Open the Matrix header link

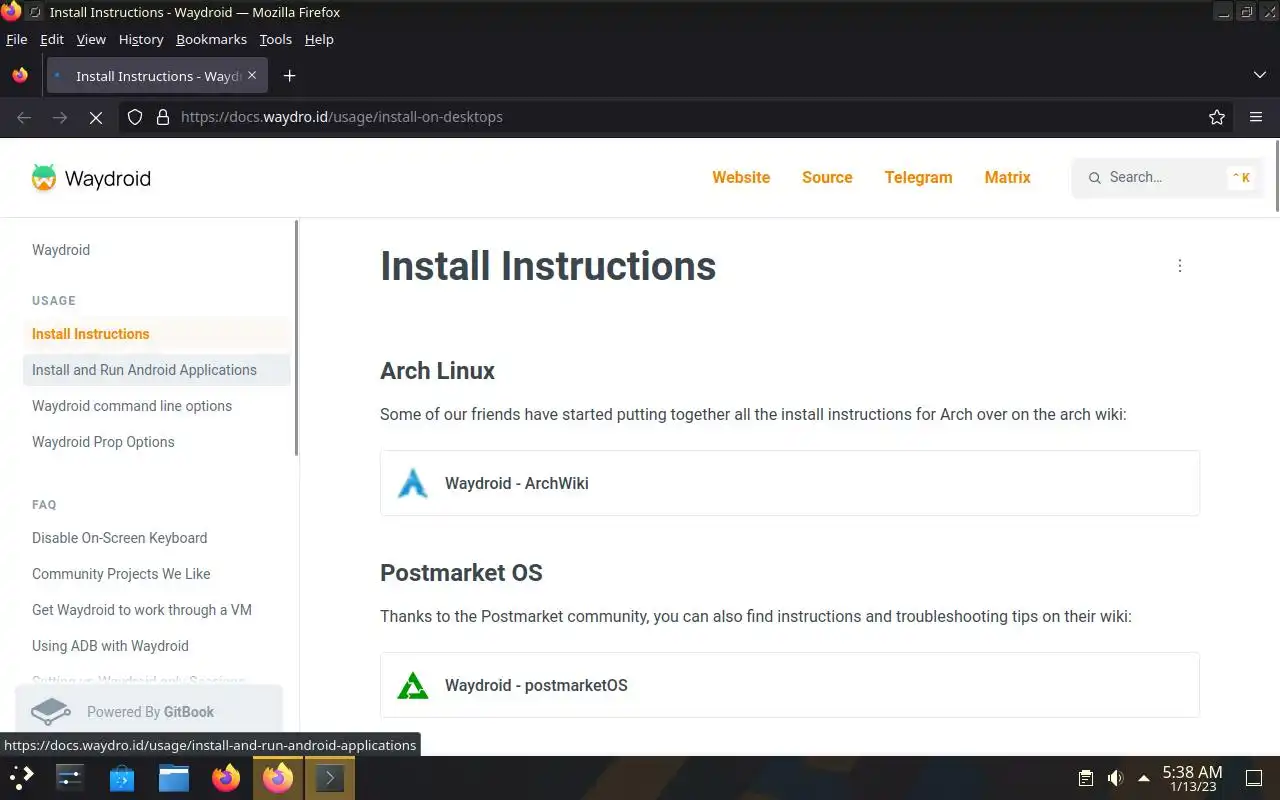(1007, 177)
